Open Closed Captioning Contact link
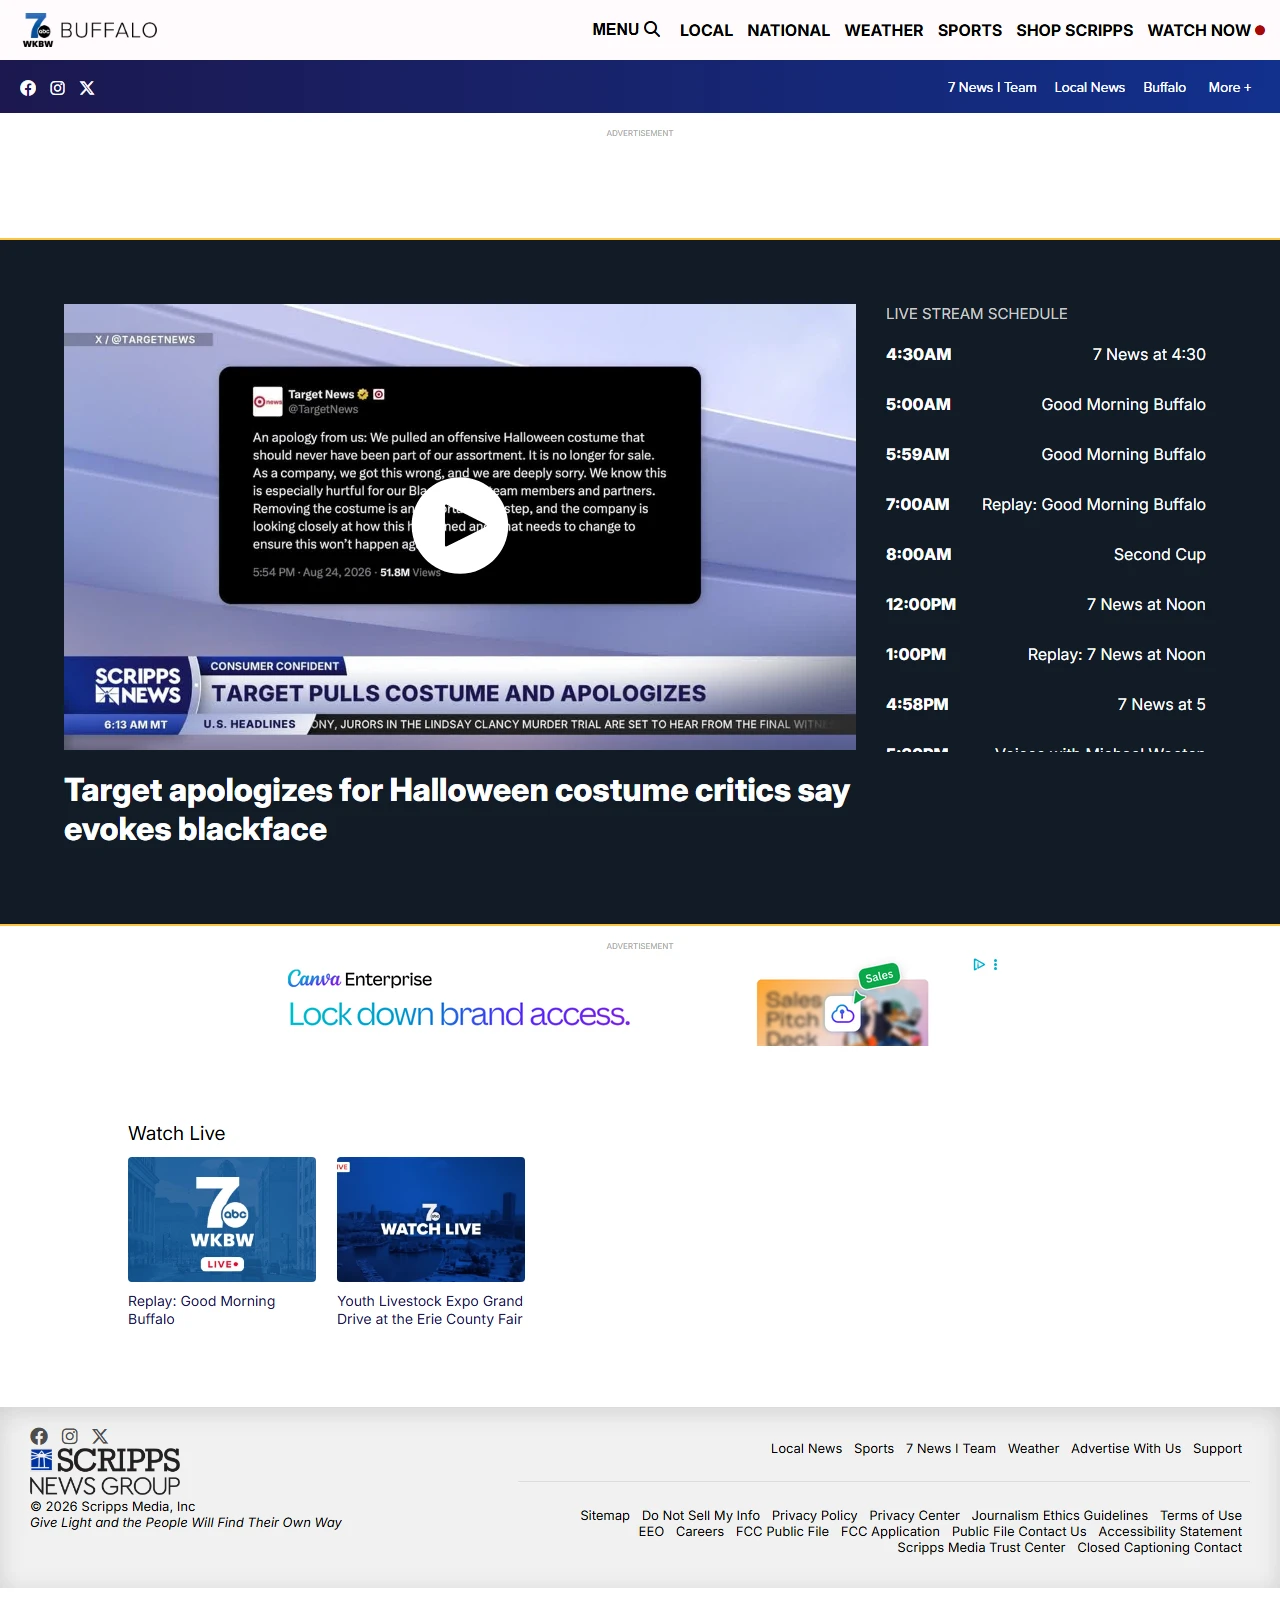The height and width of the screenshot is (1600, 1280). [1160, 1547]
